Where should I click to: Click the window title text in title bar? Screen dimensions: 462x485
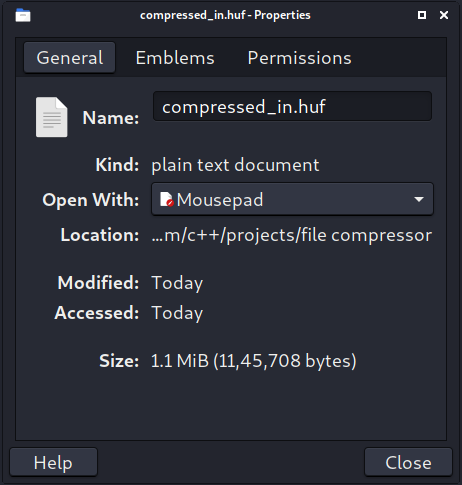tap(225, 15)
